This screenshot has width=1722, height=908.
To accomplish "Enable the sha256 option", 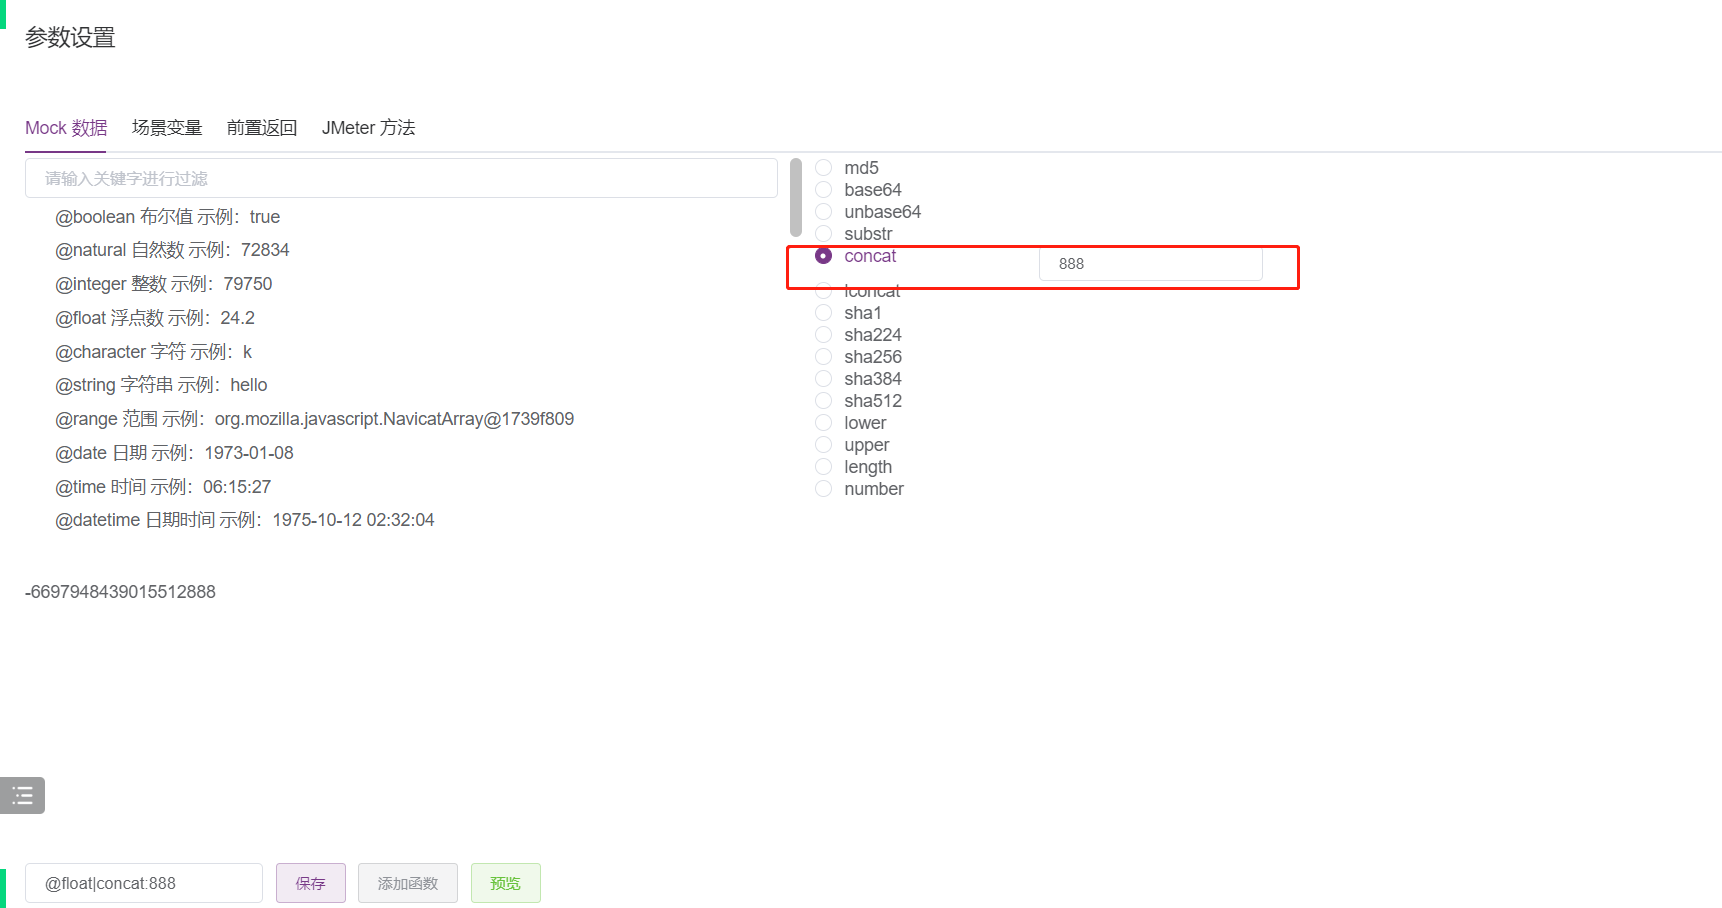I will pyautogui.click(x=823, y=356).
